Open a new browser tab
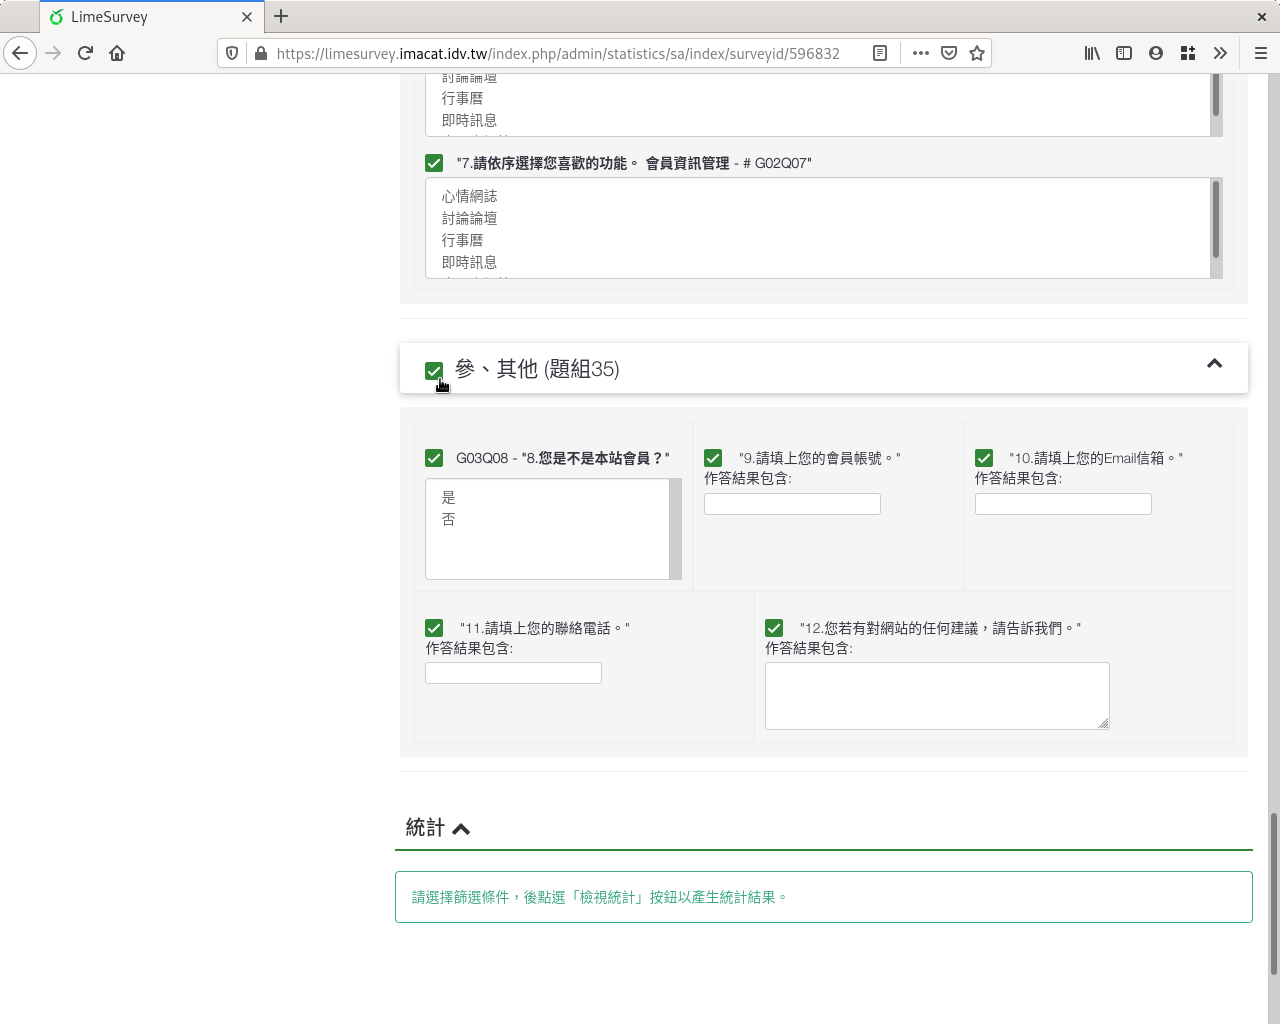The width and height of the screenshot is (1280, 1024). 281,16
